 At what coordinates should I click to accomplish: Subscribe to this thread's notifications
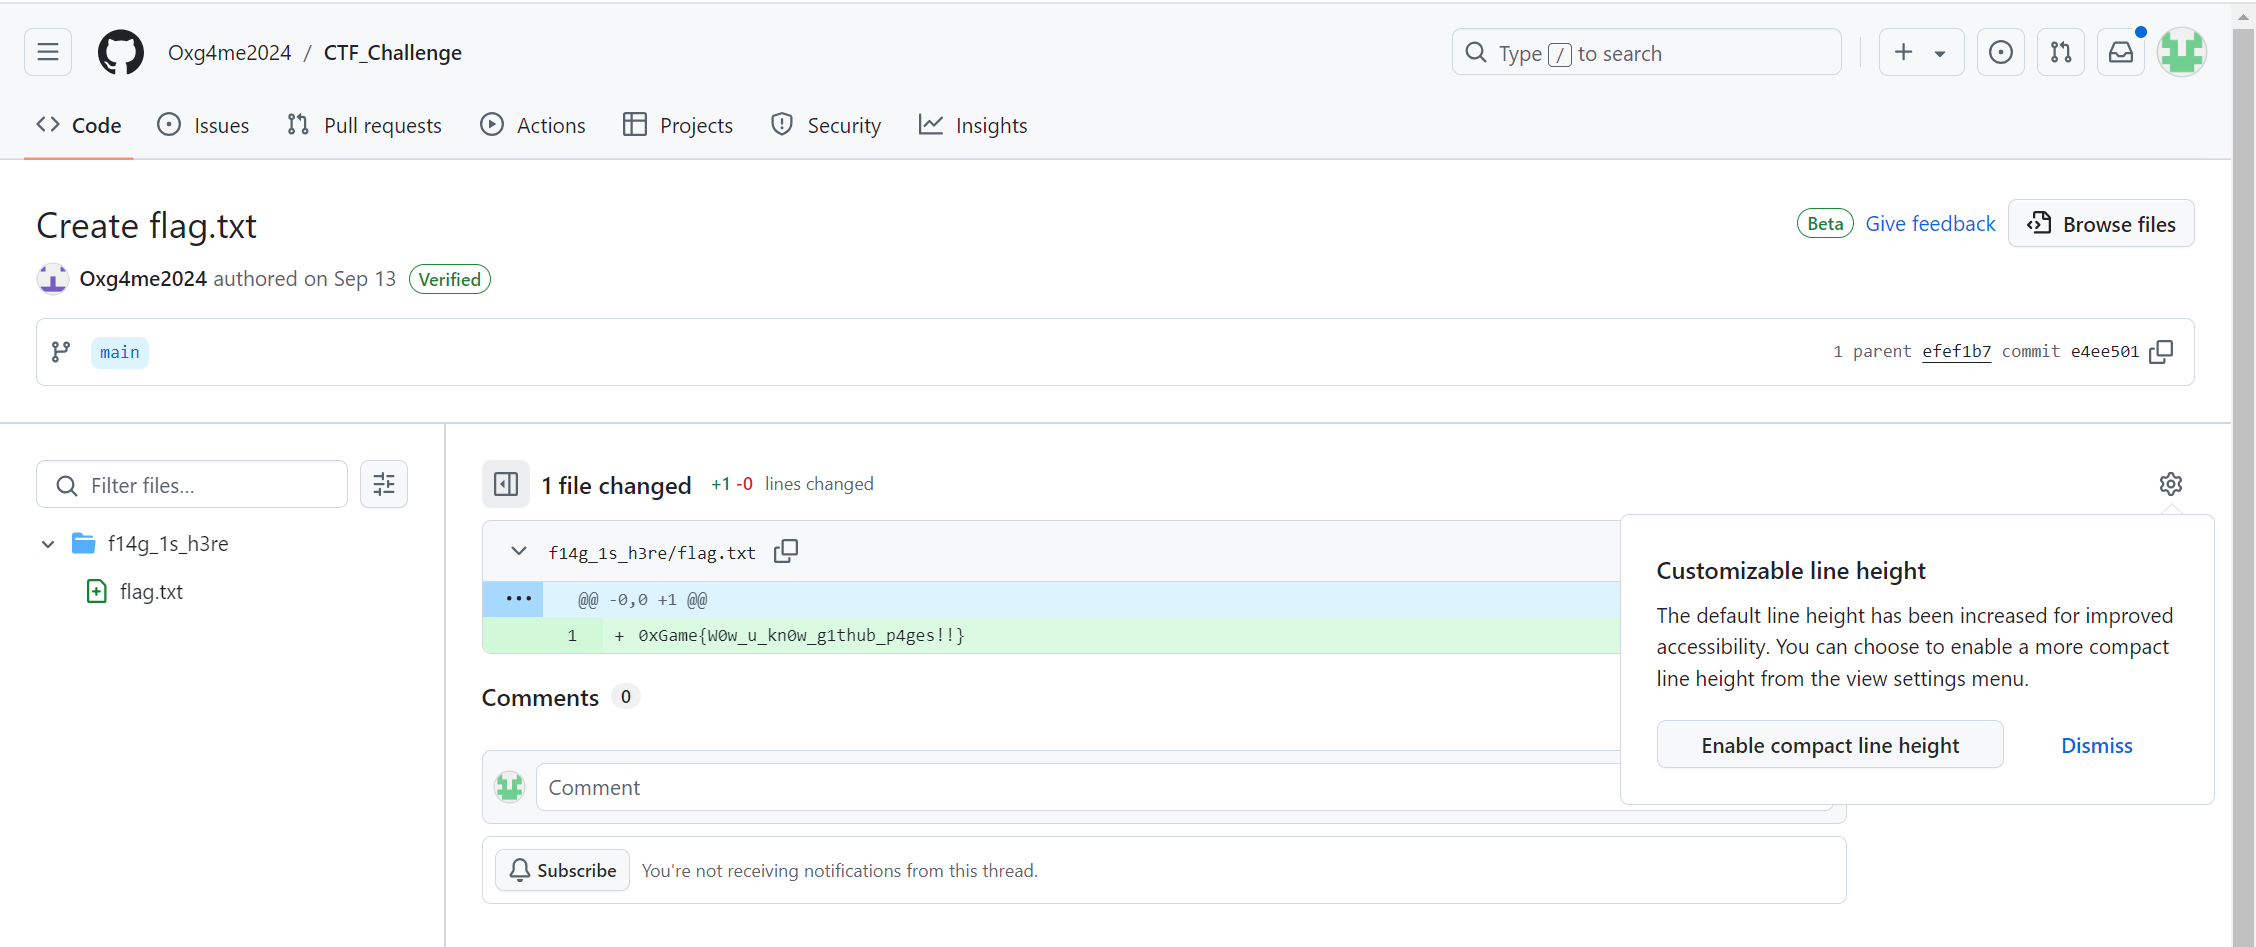point(562,870)
